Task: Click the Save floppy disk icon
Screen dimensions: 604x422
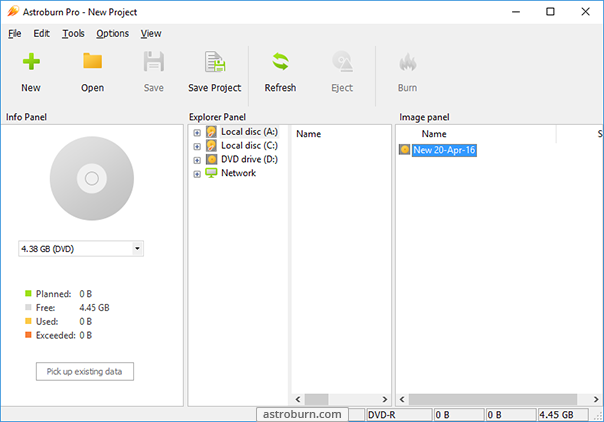Action: (154, 62)
